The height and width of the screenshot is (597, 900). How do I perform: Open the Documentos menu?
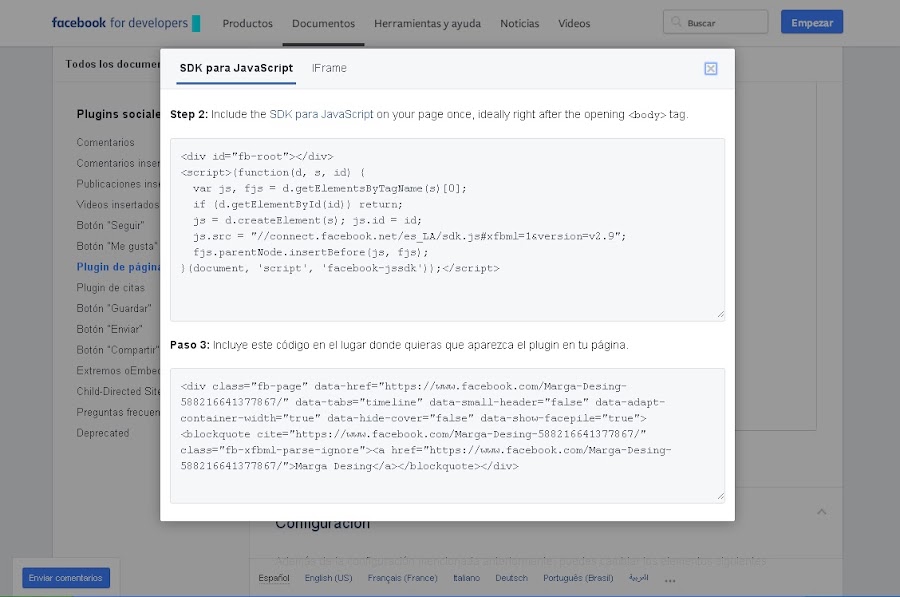coord(323,24)
